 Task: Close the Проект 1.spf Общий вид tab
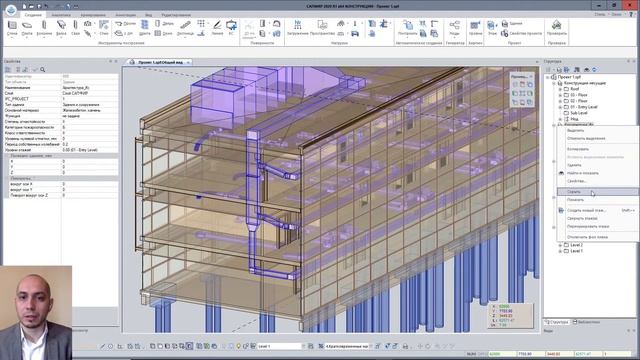[188, 62]
